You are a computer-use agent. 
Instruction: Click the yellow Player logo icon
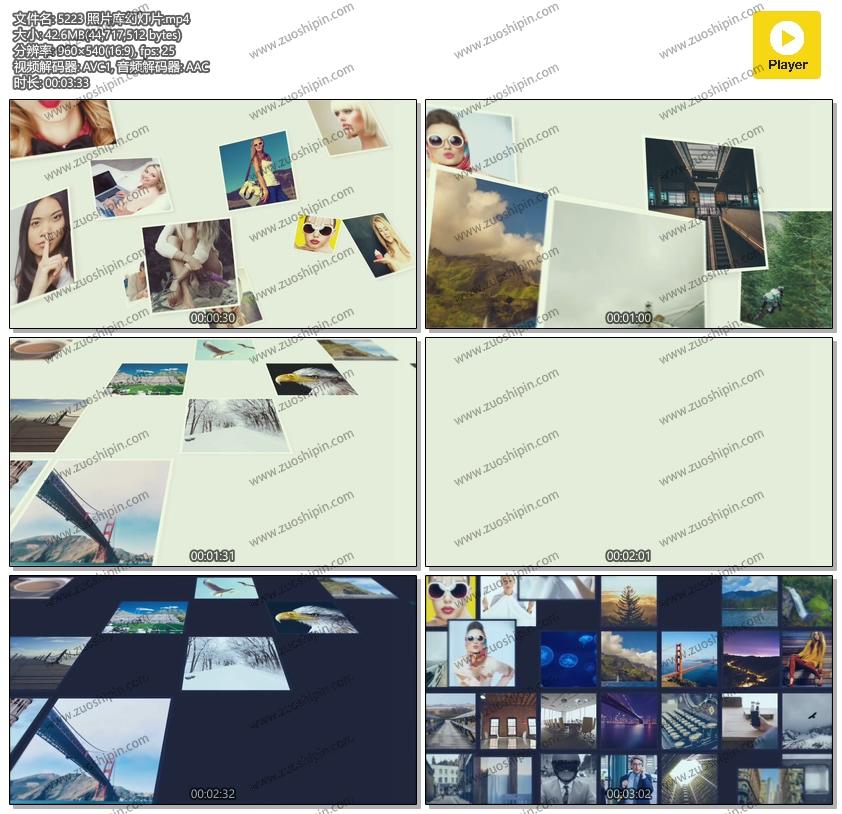[786, 45]
